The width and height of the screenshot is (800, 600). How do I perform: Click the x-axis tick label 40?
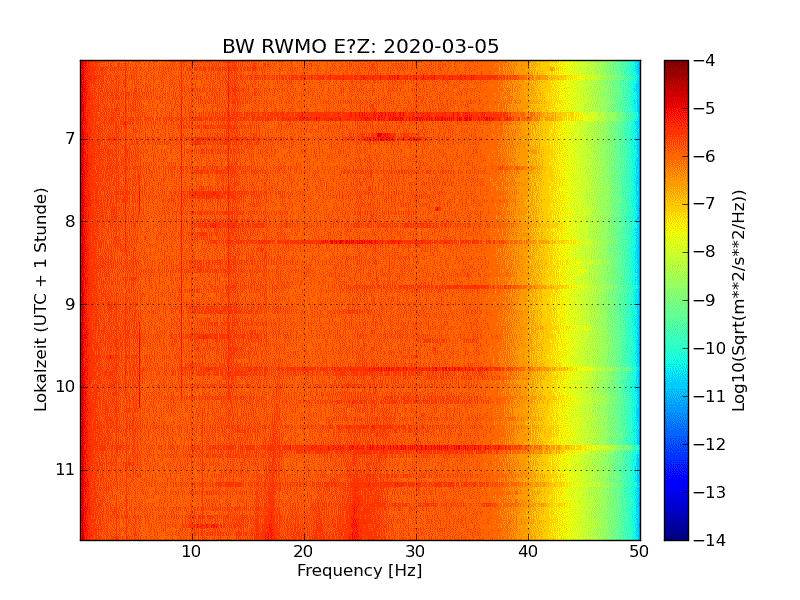pos(528,552)
